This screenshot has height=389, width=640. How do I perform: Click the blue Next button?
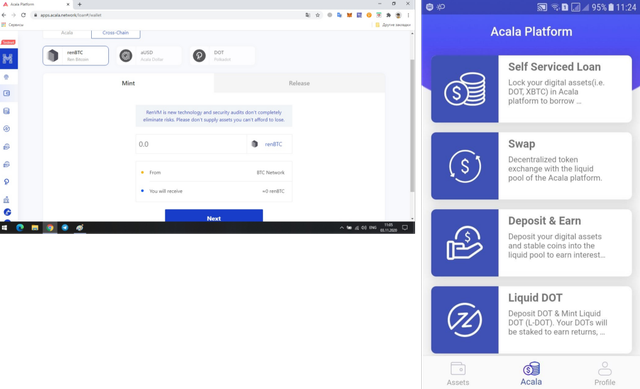(214, 216)
